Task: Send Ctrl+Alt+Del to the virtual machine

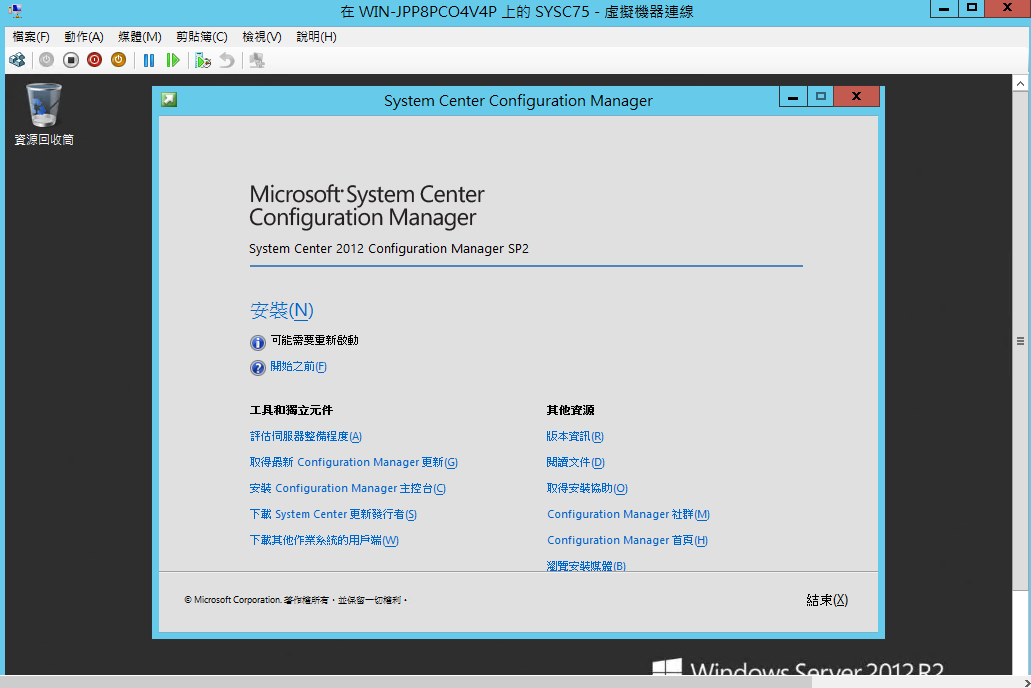Action: [x=17, y=61]
